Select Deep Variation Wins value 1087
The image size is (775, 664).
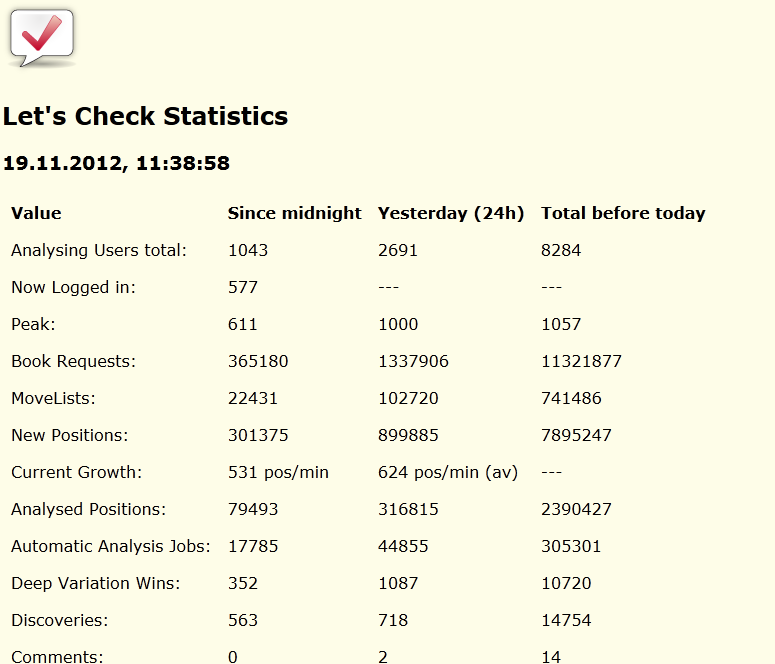coord(398,583)
